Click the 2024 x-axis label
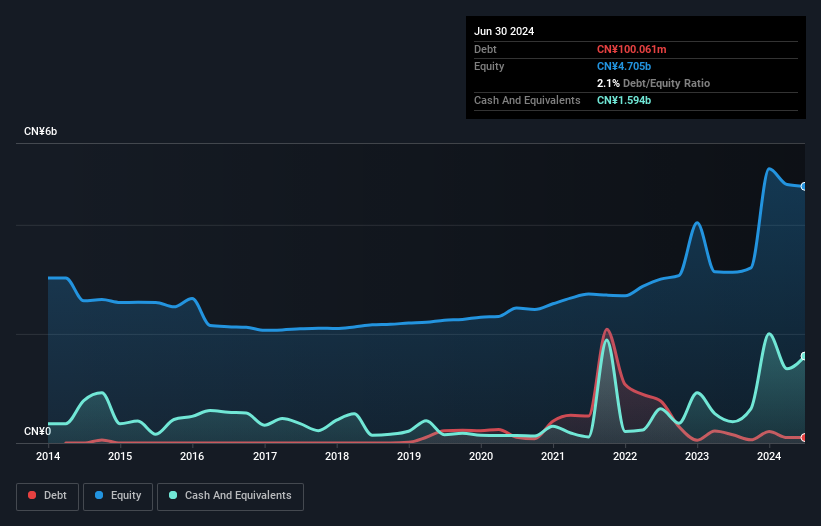Viewport: 821px width, 526px height. pyautogui.click(x=769, y=456)
